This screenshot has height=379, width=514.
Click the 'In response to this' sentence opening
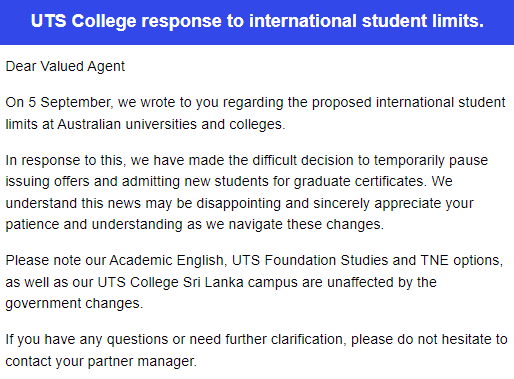(65, 160)
